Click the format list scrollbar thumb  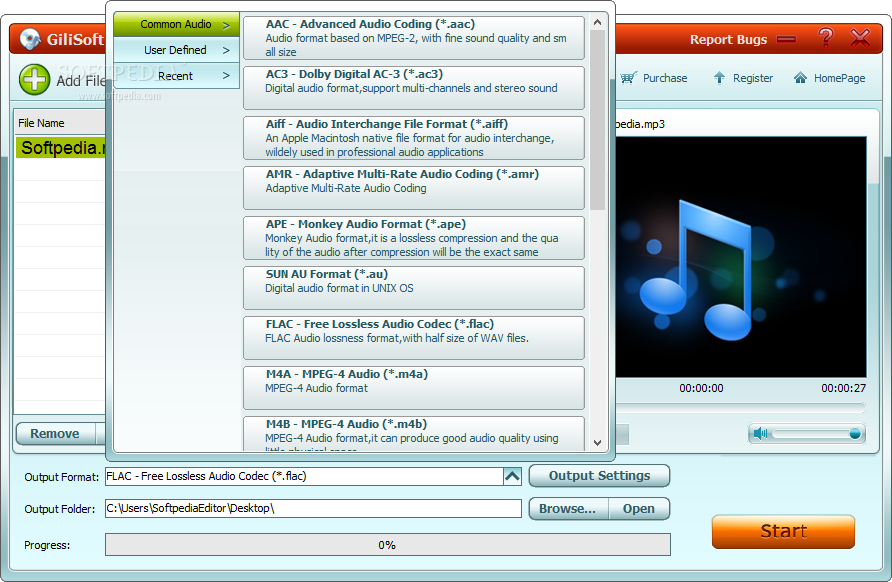(597, 120)
